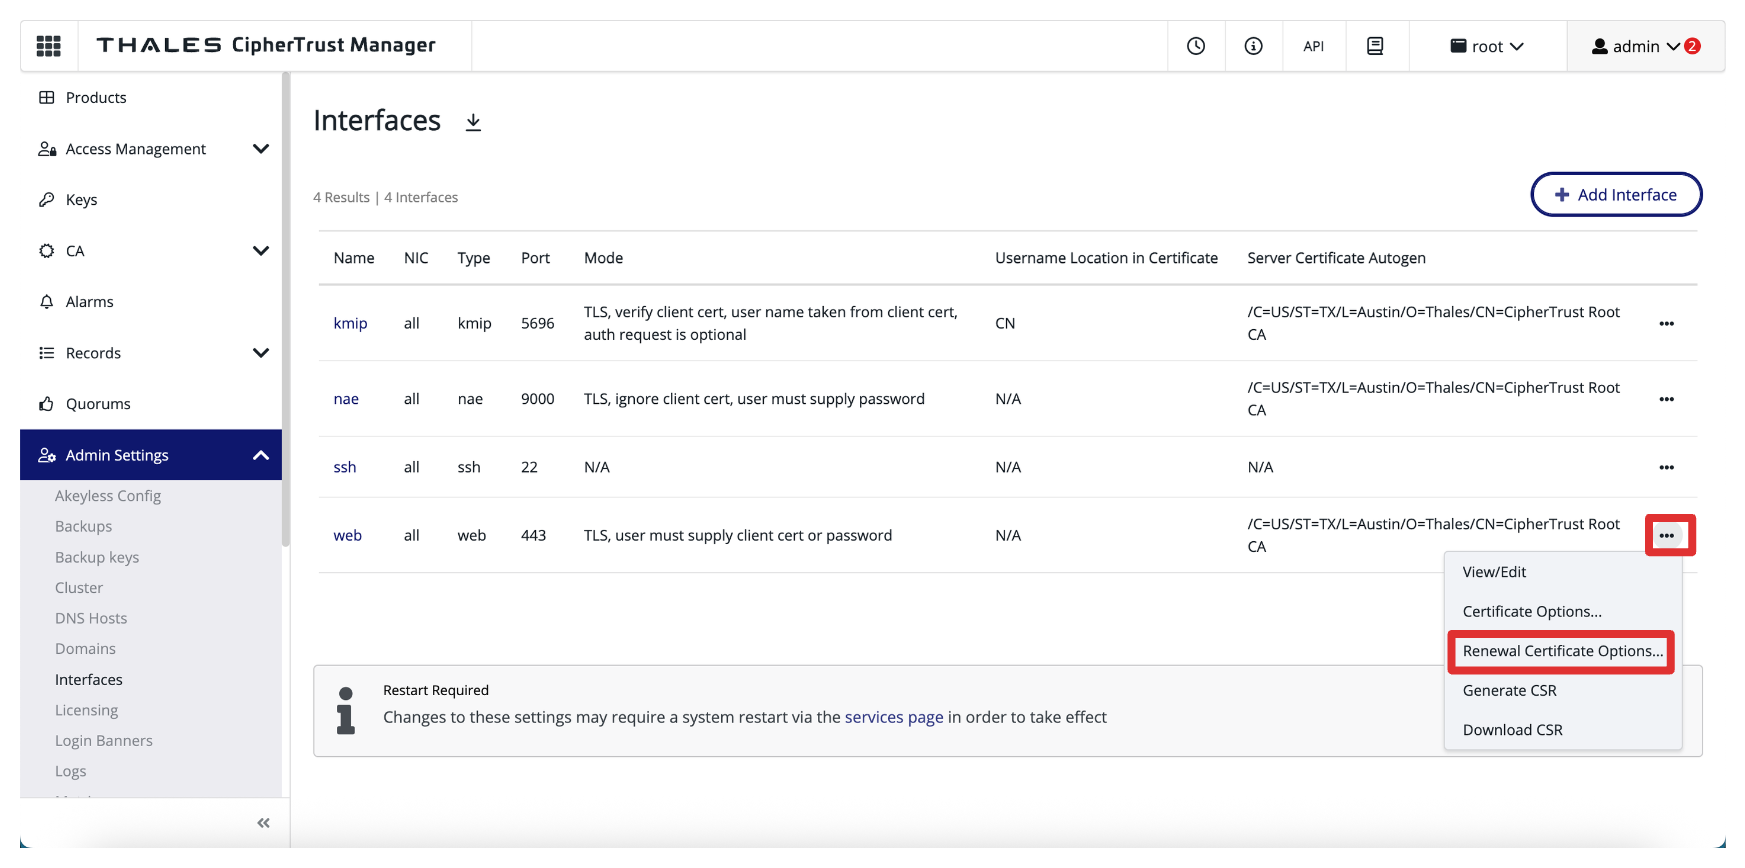1745x868 pixels.
Task: Expand the CA sidebar section
Action: (261, 251)
